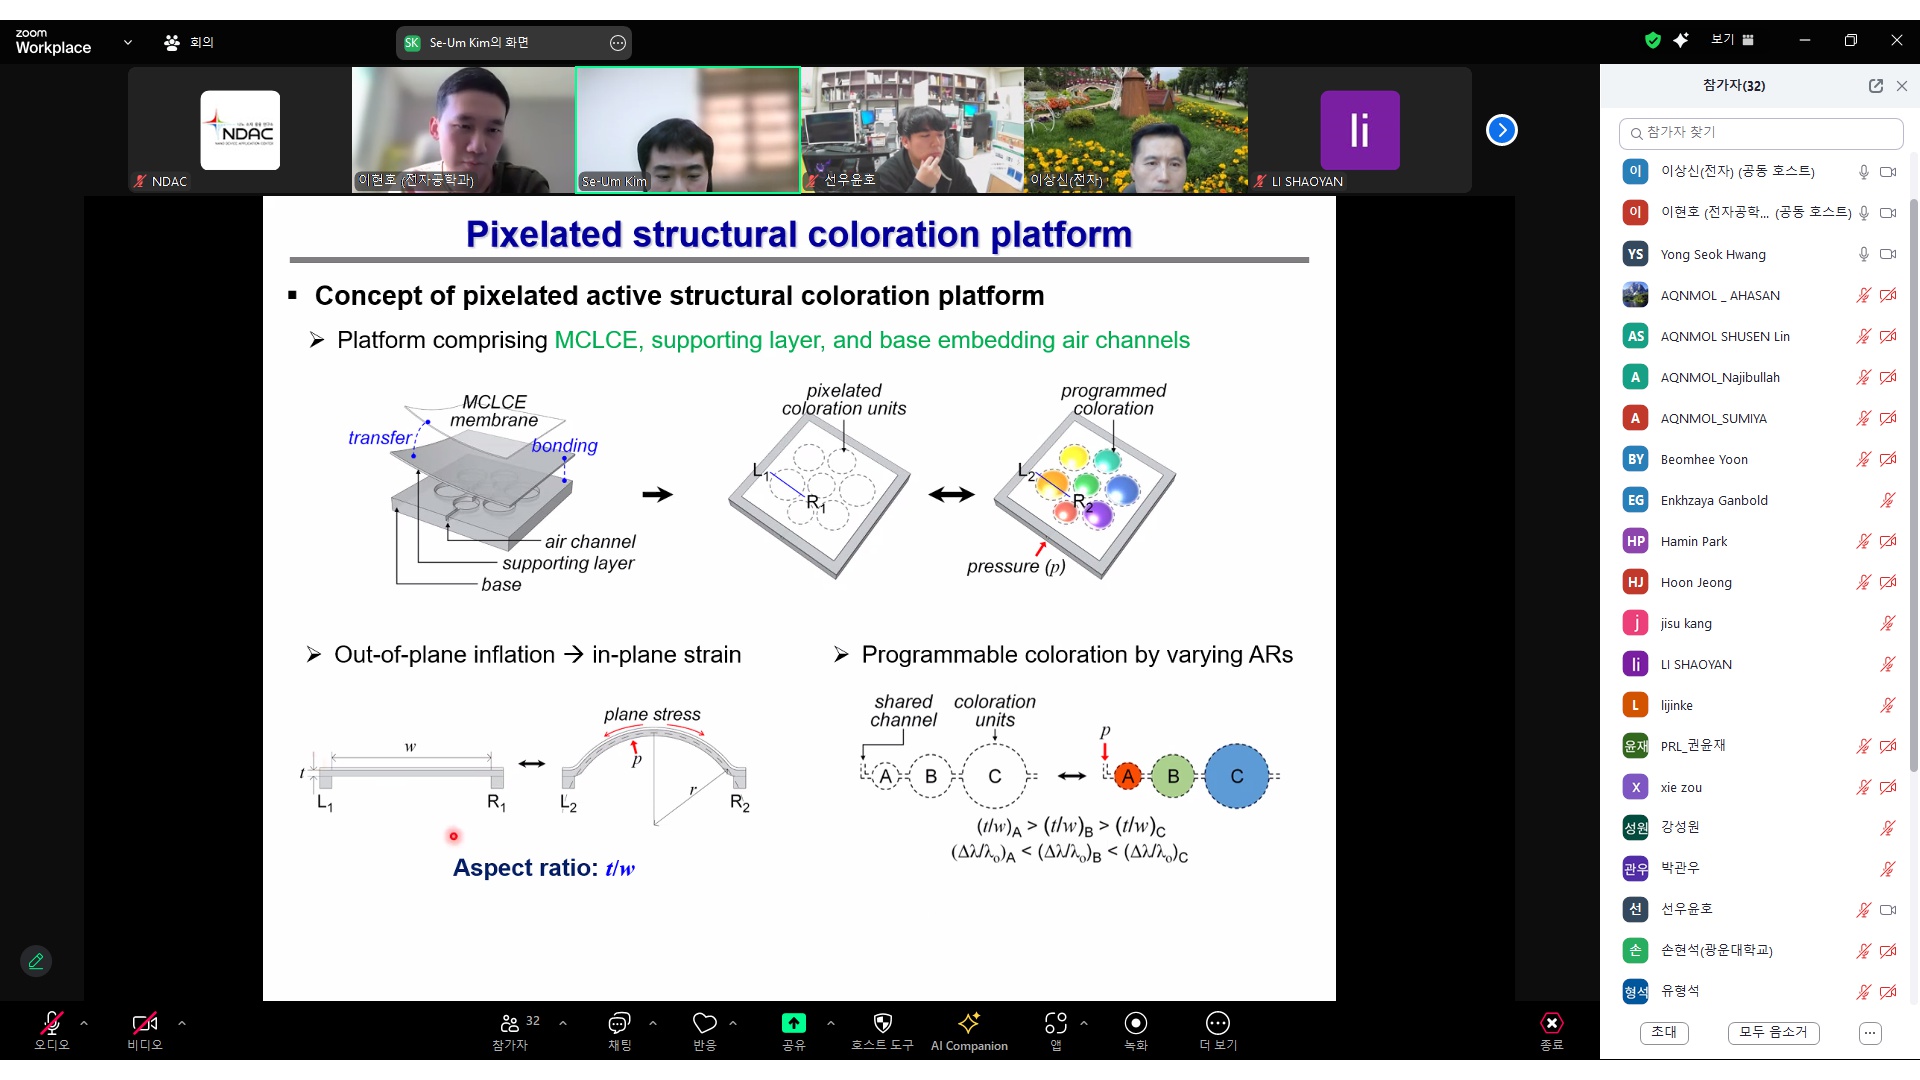Viewport: 1920px width, 1080px height.
Task: Start video with the camera icon
Action: tap(144, 1023)
